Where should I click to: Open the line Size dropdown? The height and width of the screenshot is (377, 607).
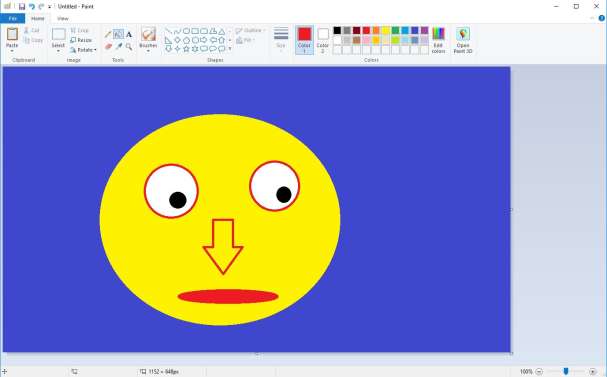(281, 40)
